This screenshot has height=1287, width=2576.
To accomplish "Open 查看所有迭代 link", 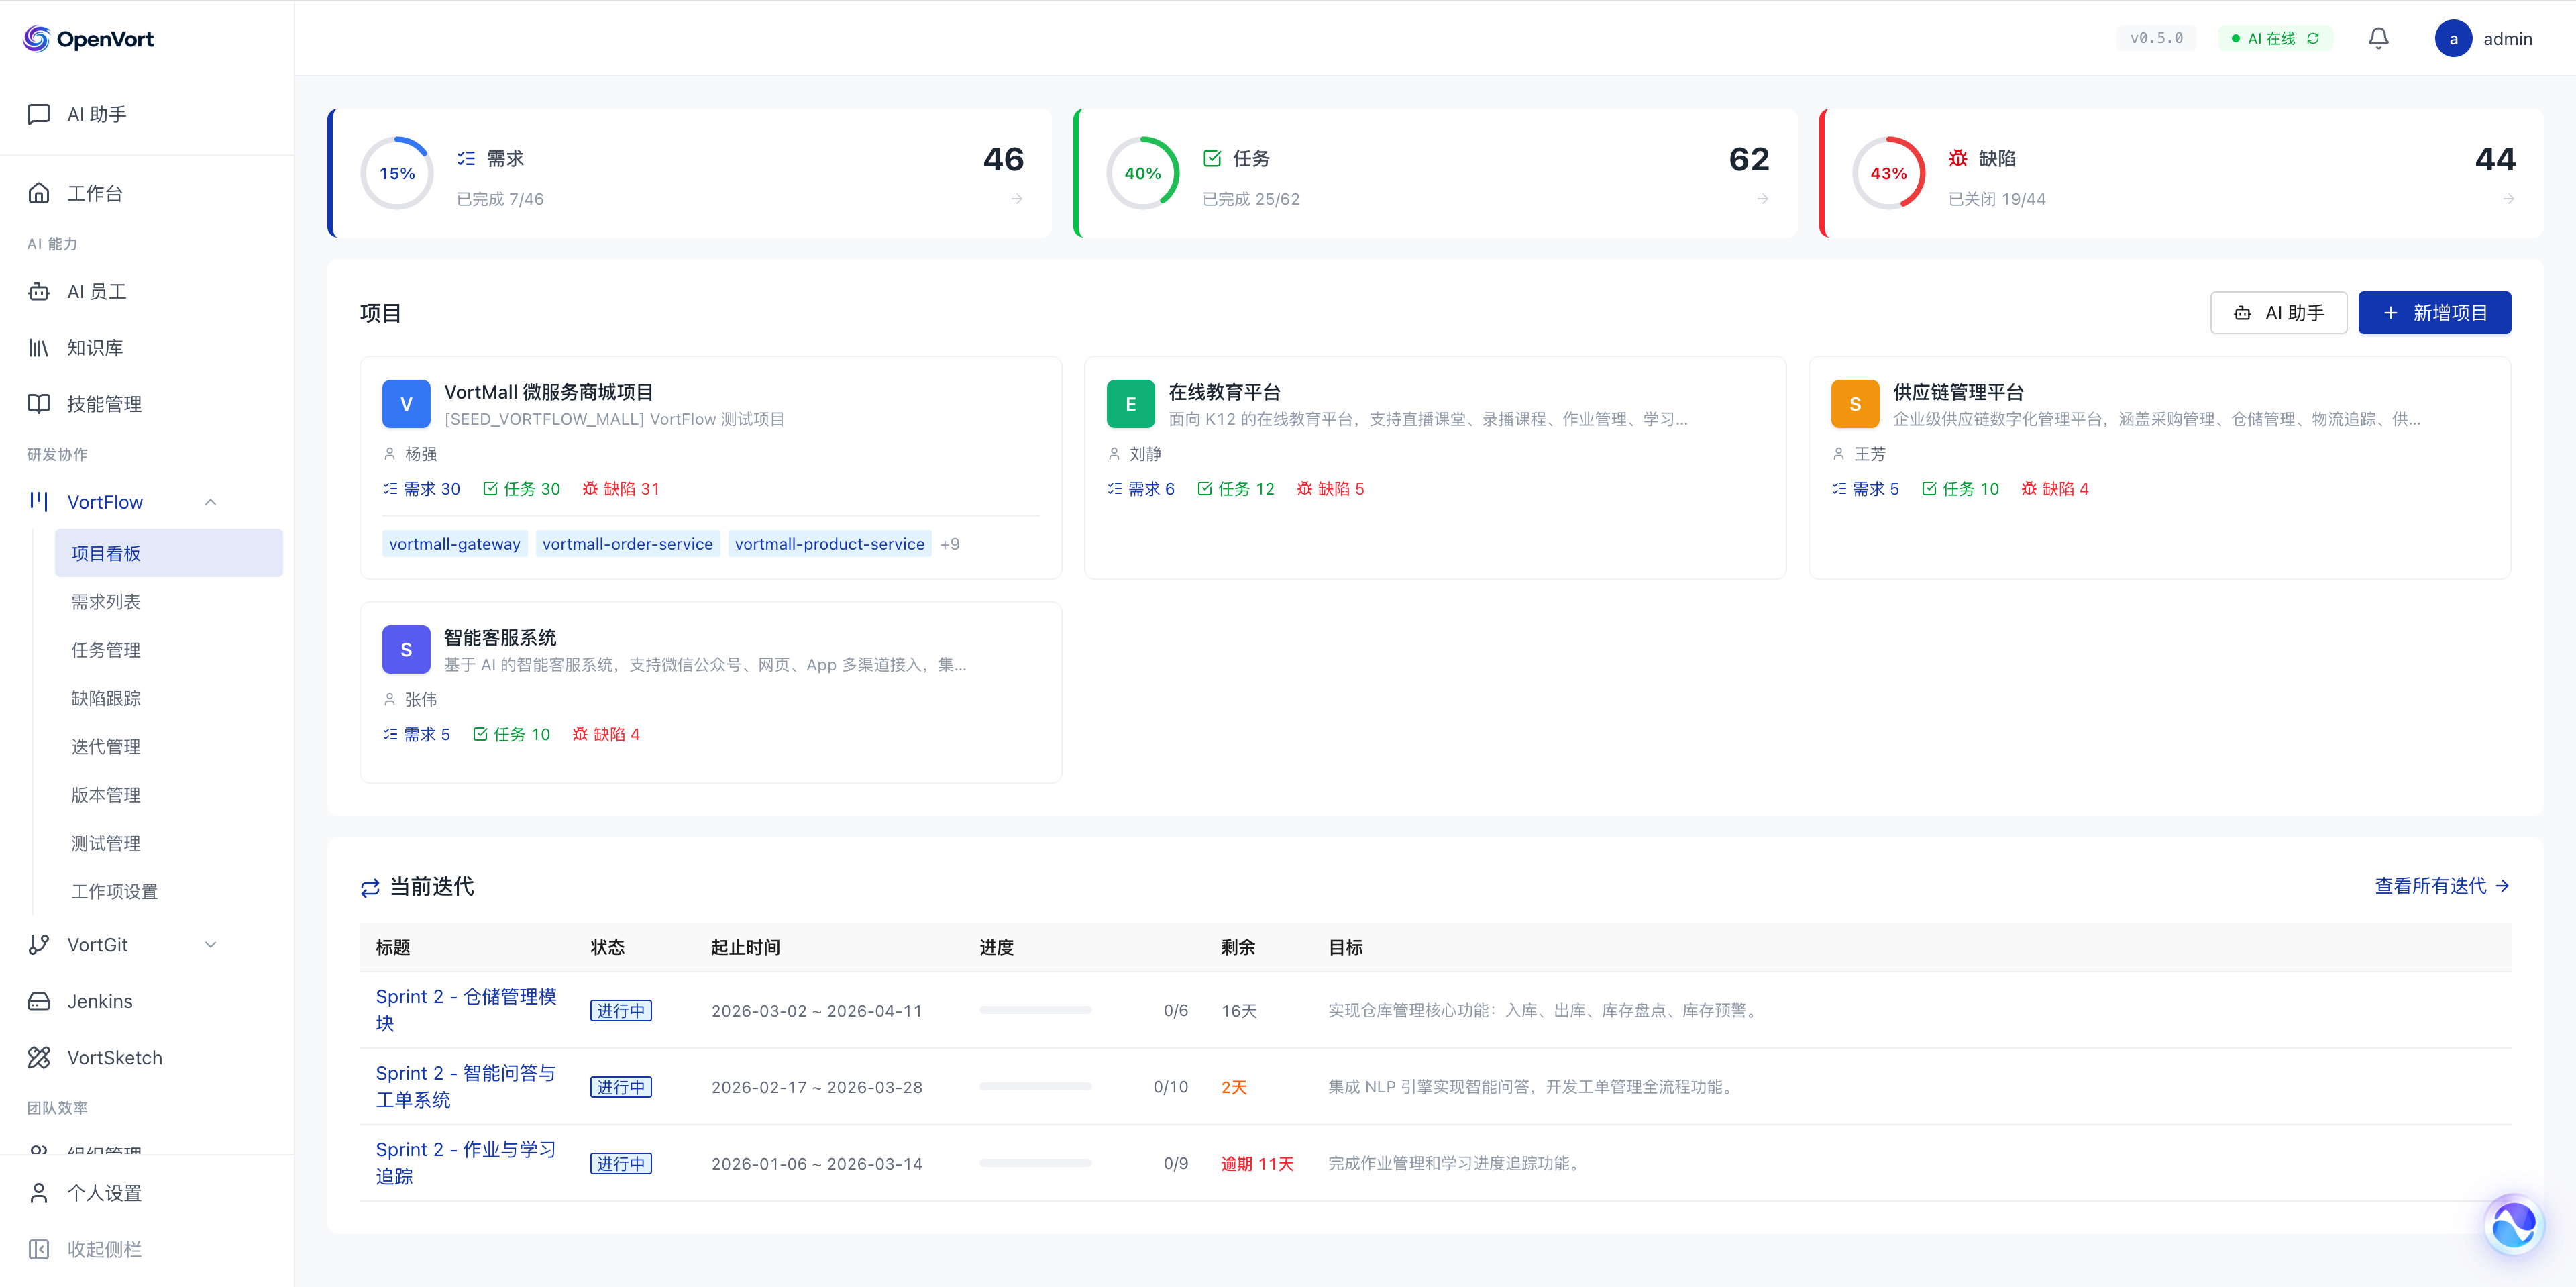I will pyautogui.click(x=2442, y=886).
